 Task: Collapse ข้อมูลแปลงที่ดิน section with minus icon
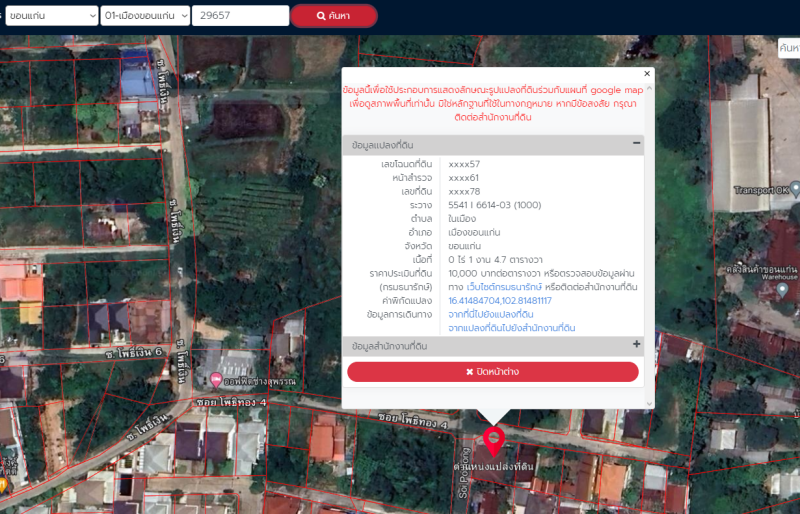point(637,144)
